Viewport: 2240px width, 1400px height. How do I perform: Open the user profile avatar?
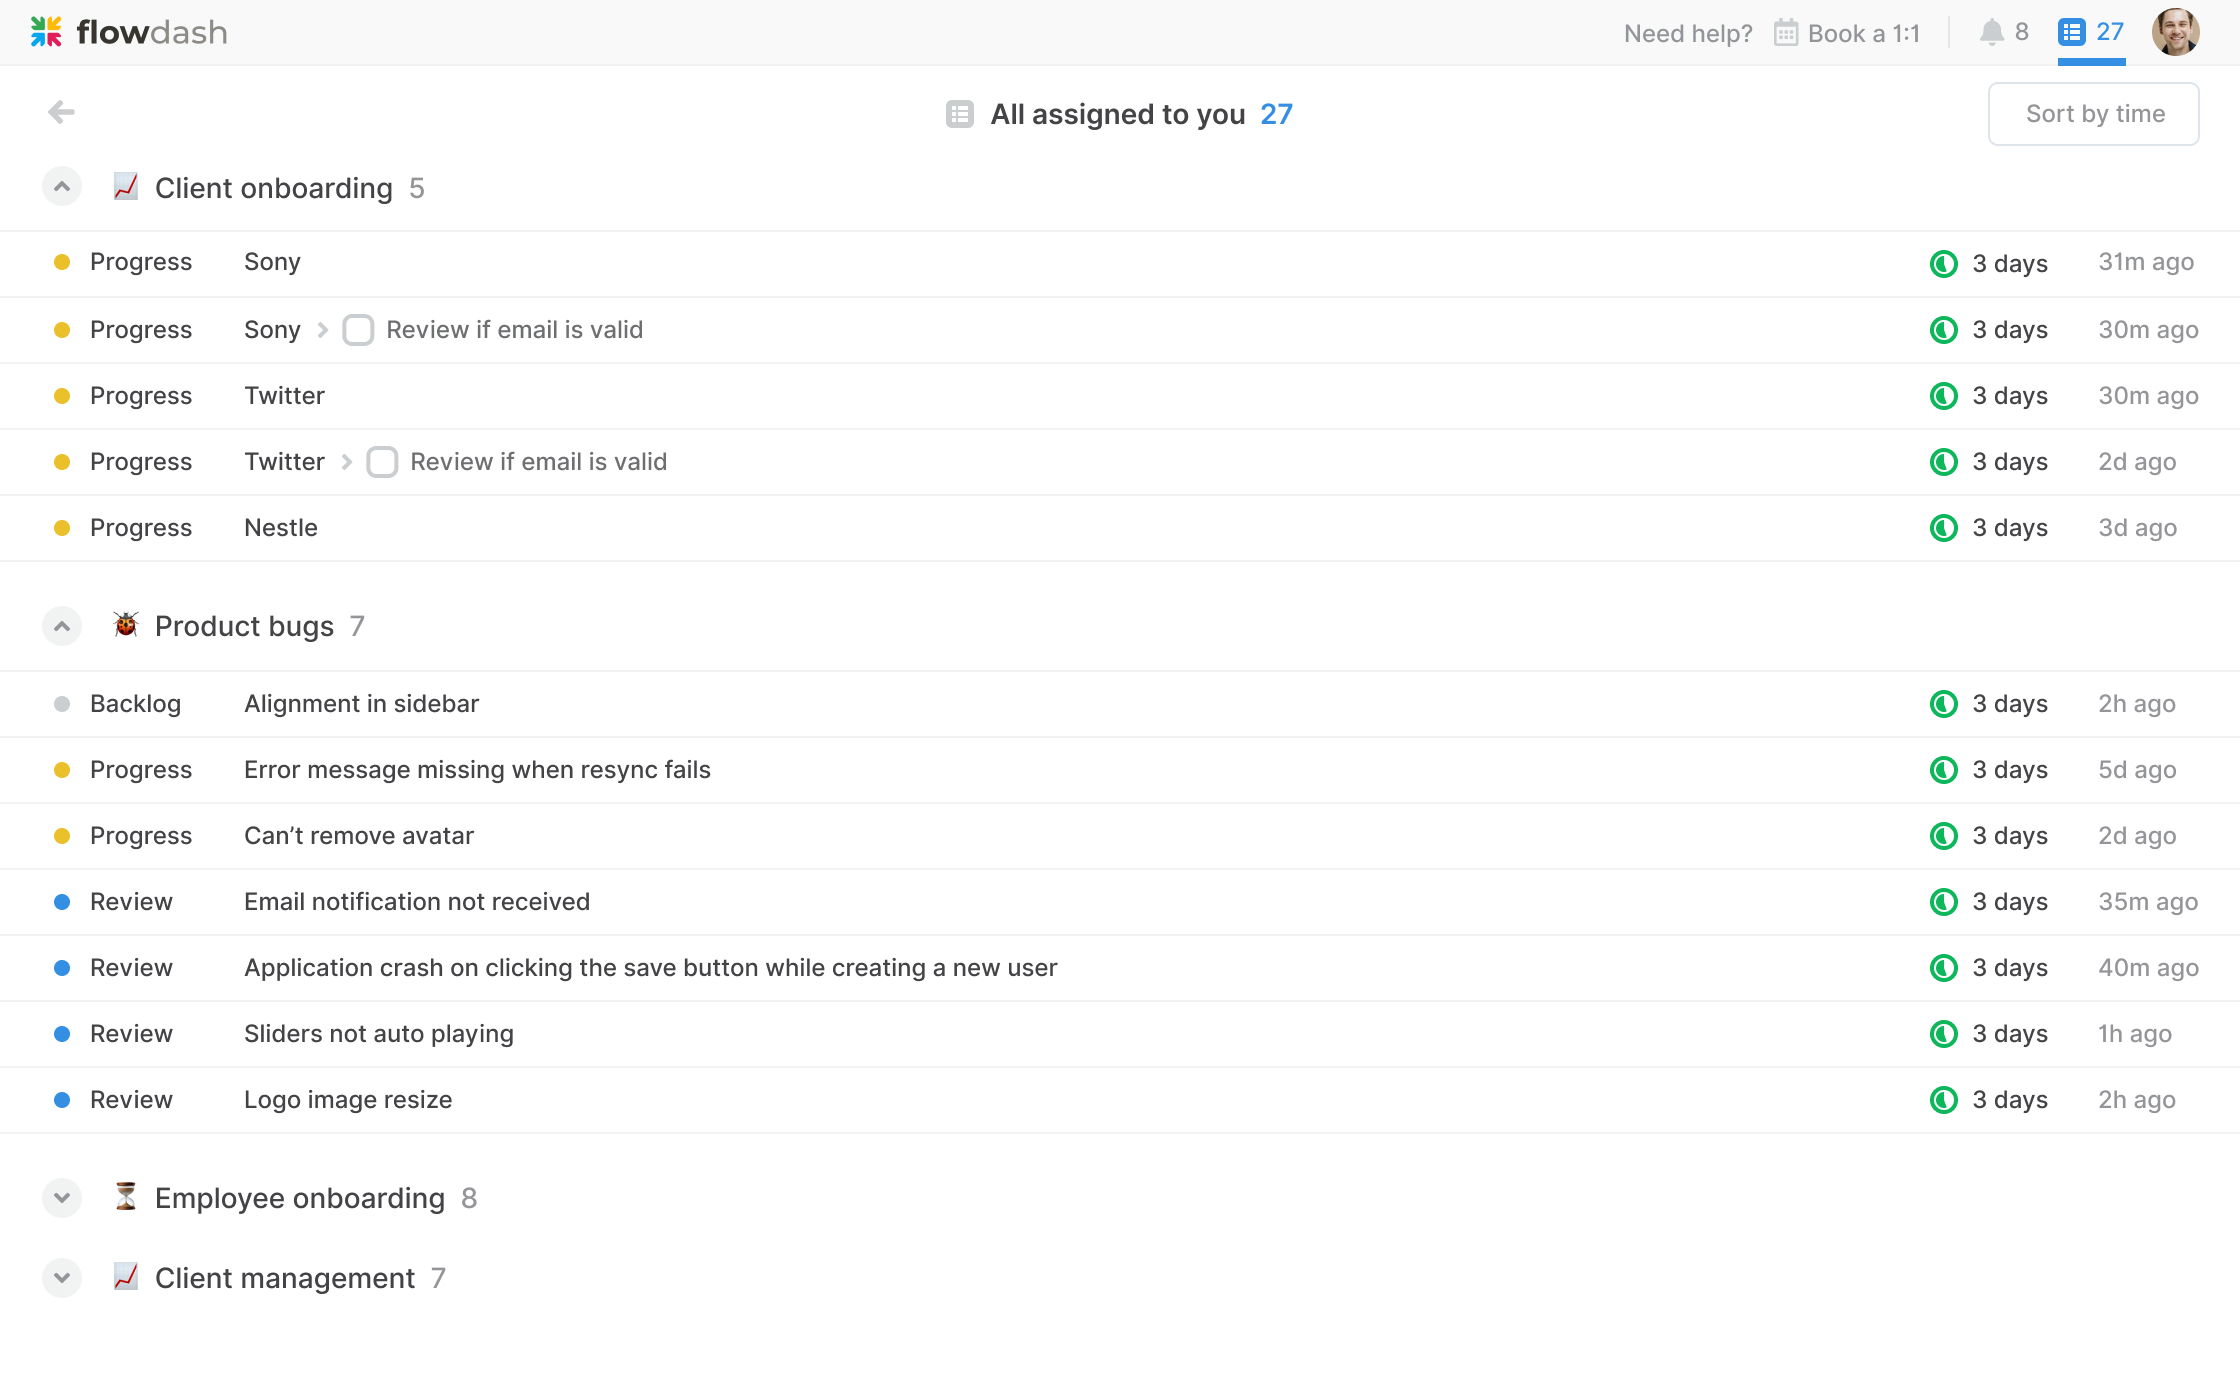click(x=2176, y=32)
